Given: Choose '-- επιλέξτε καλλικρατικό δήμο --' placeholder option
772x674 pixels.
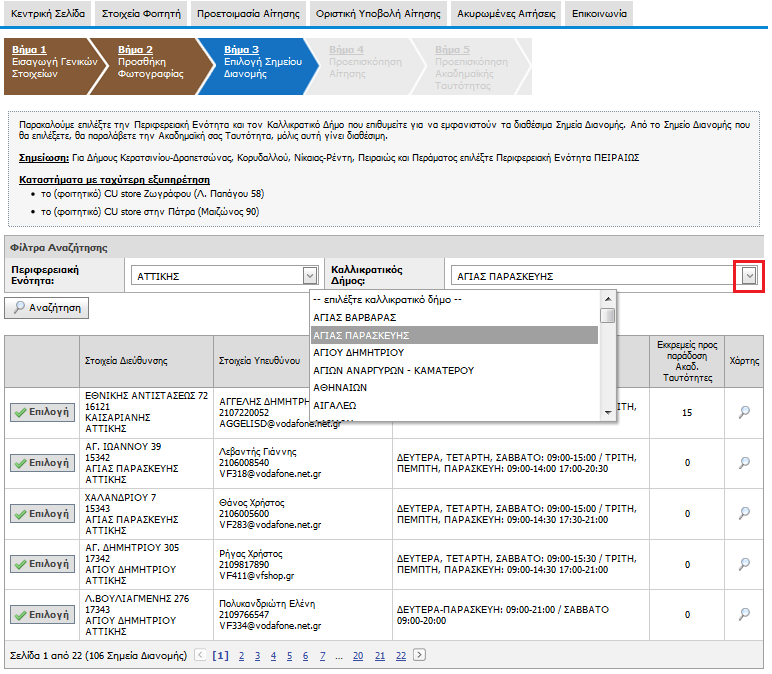Looking at the screenshot, I should point(455,300).
